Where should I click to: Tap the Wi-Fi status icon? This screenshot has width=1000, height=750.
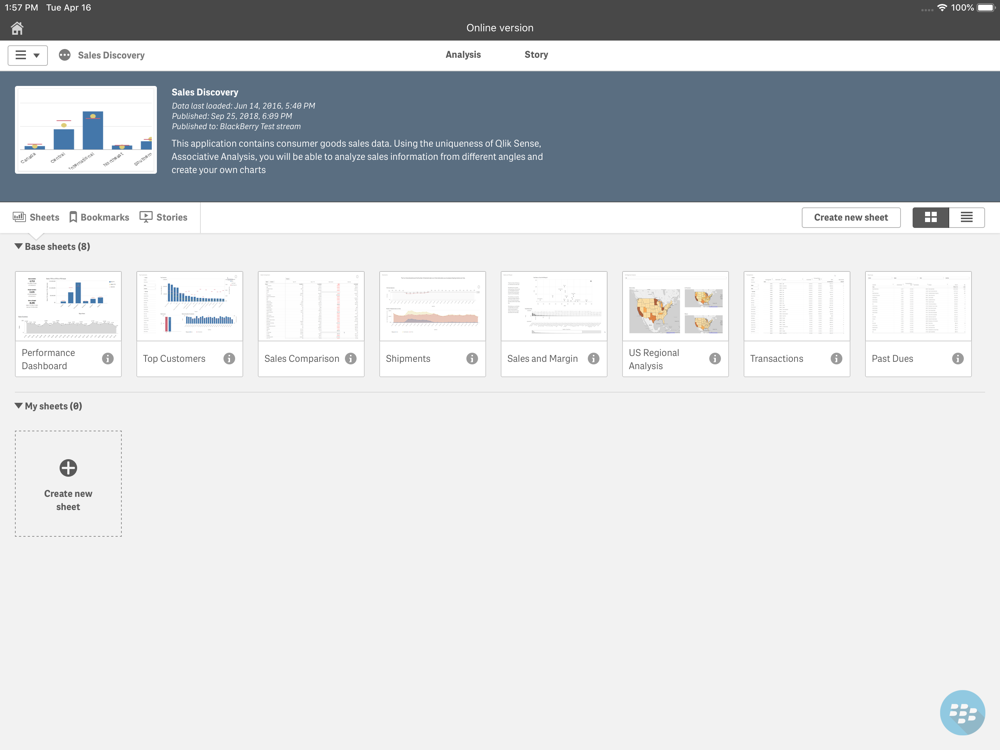click(x=942, y=8)
